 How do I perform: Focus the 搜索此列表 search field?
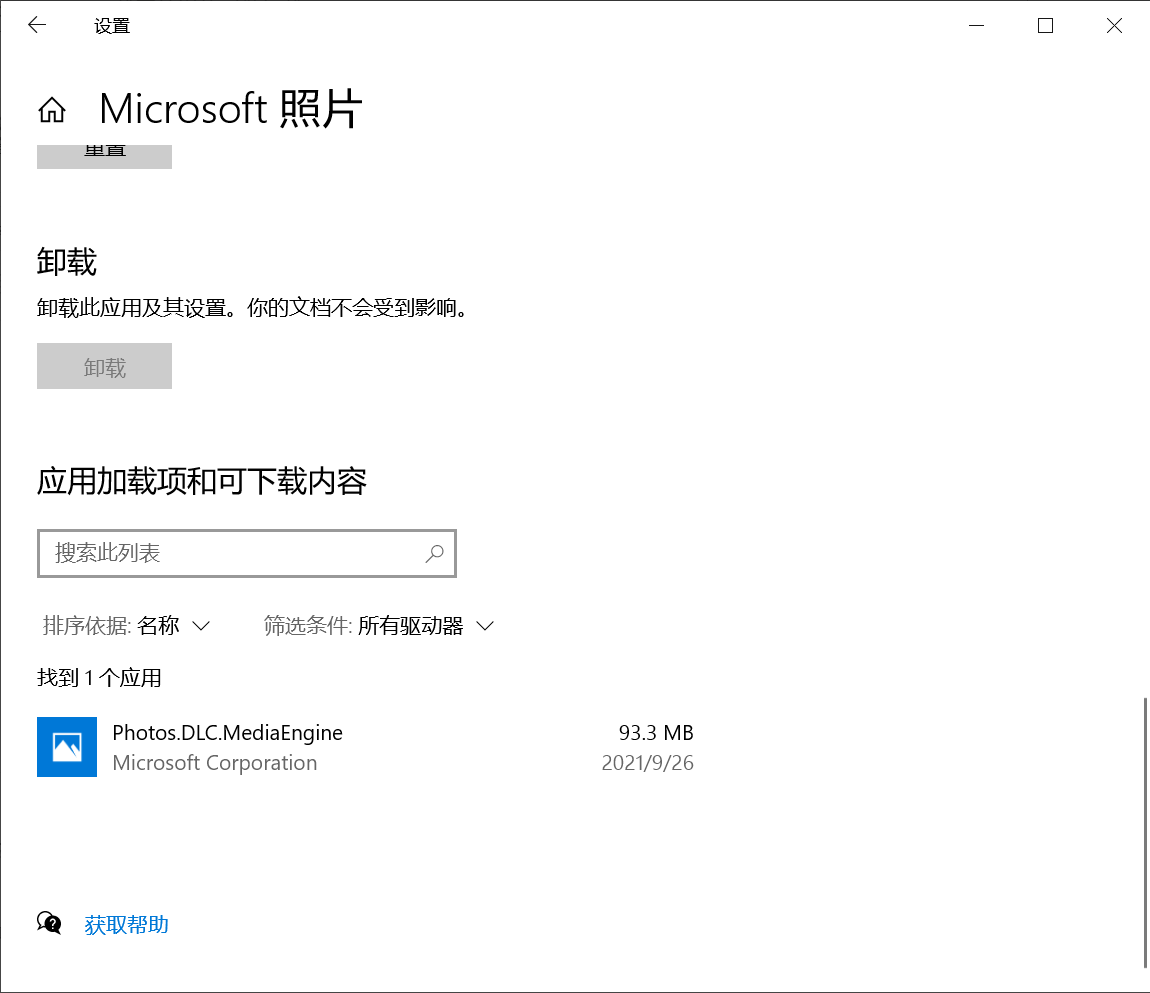click(246, 553)
